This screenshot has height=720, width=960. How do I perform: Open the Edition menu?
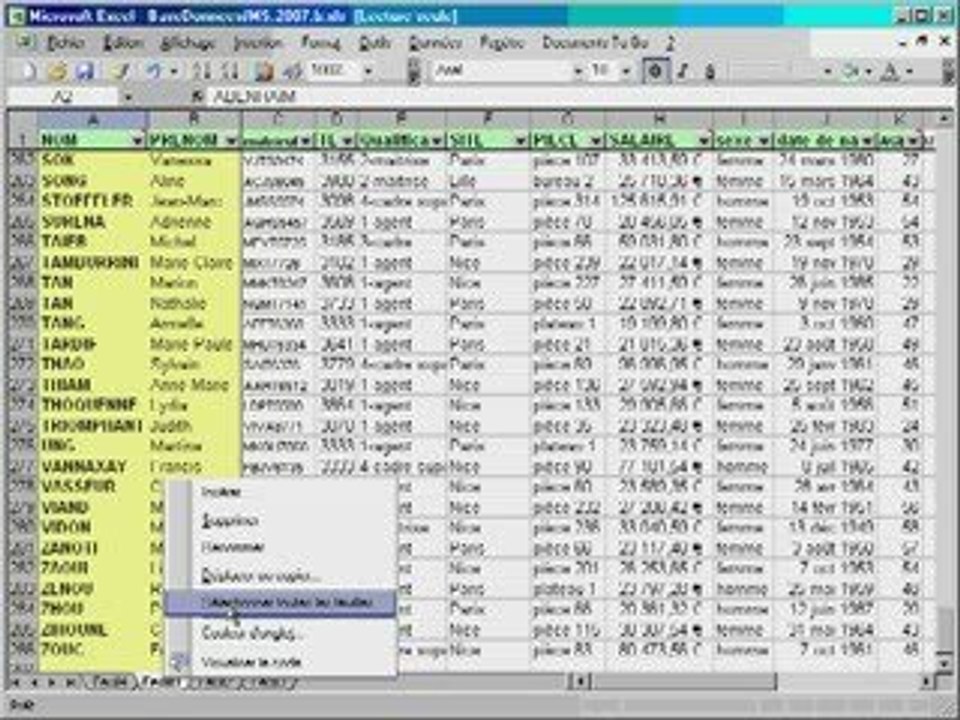click(123, 43)
